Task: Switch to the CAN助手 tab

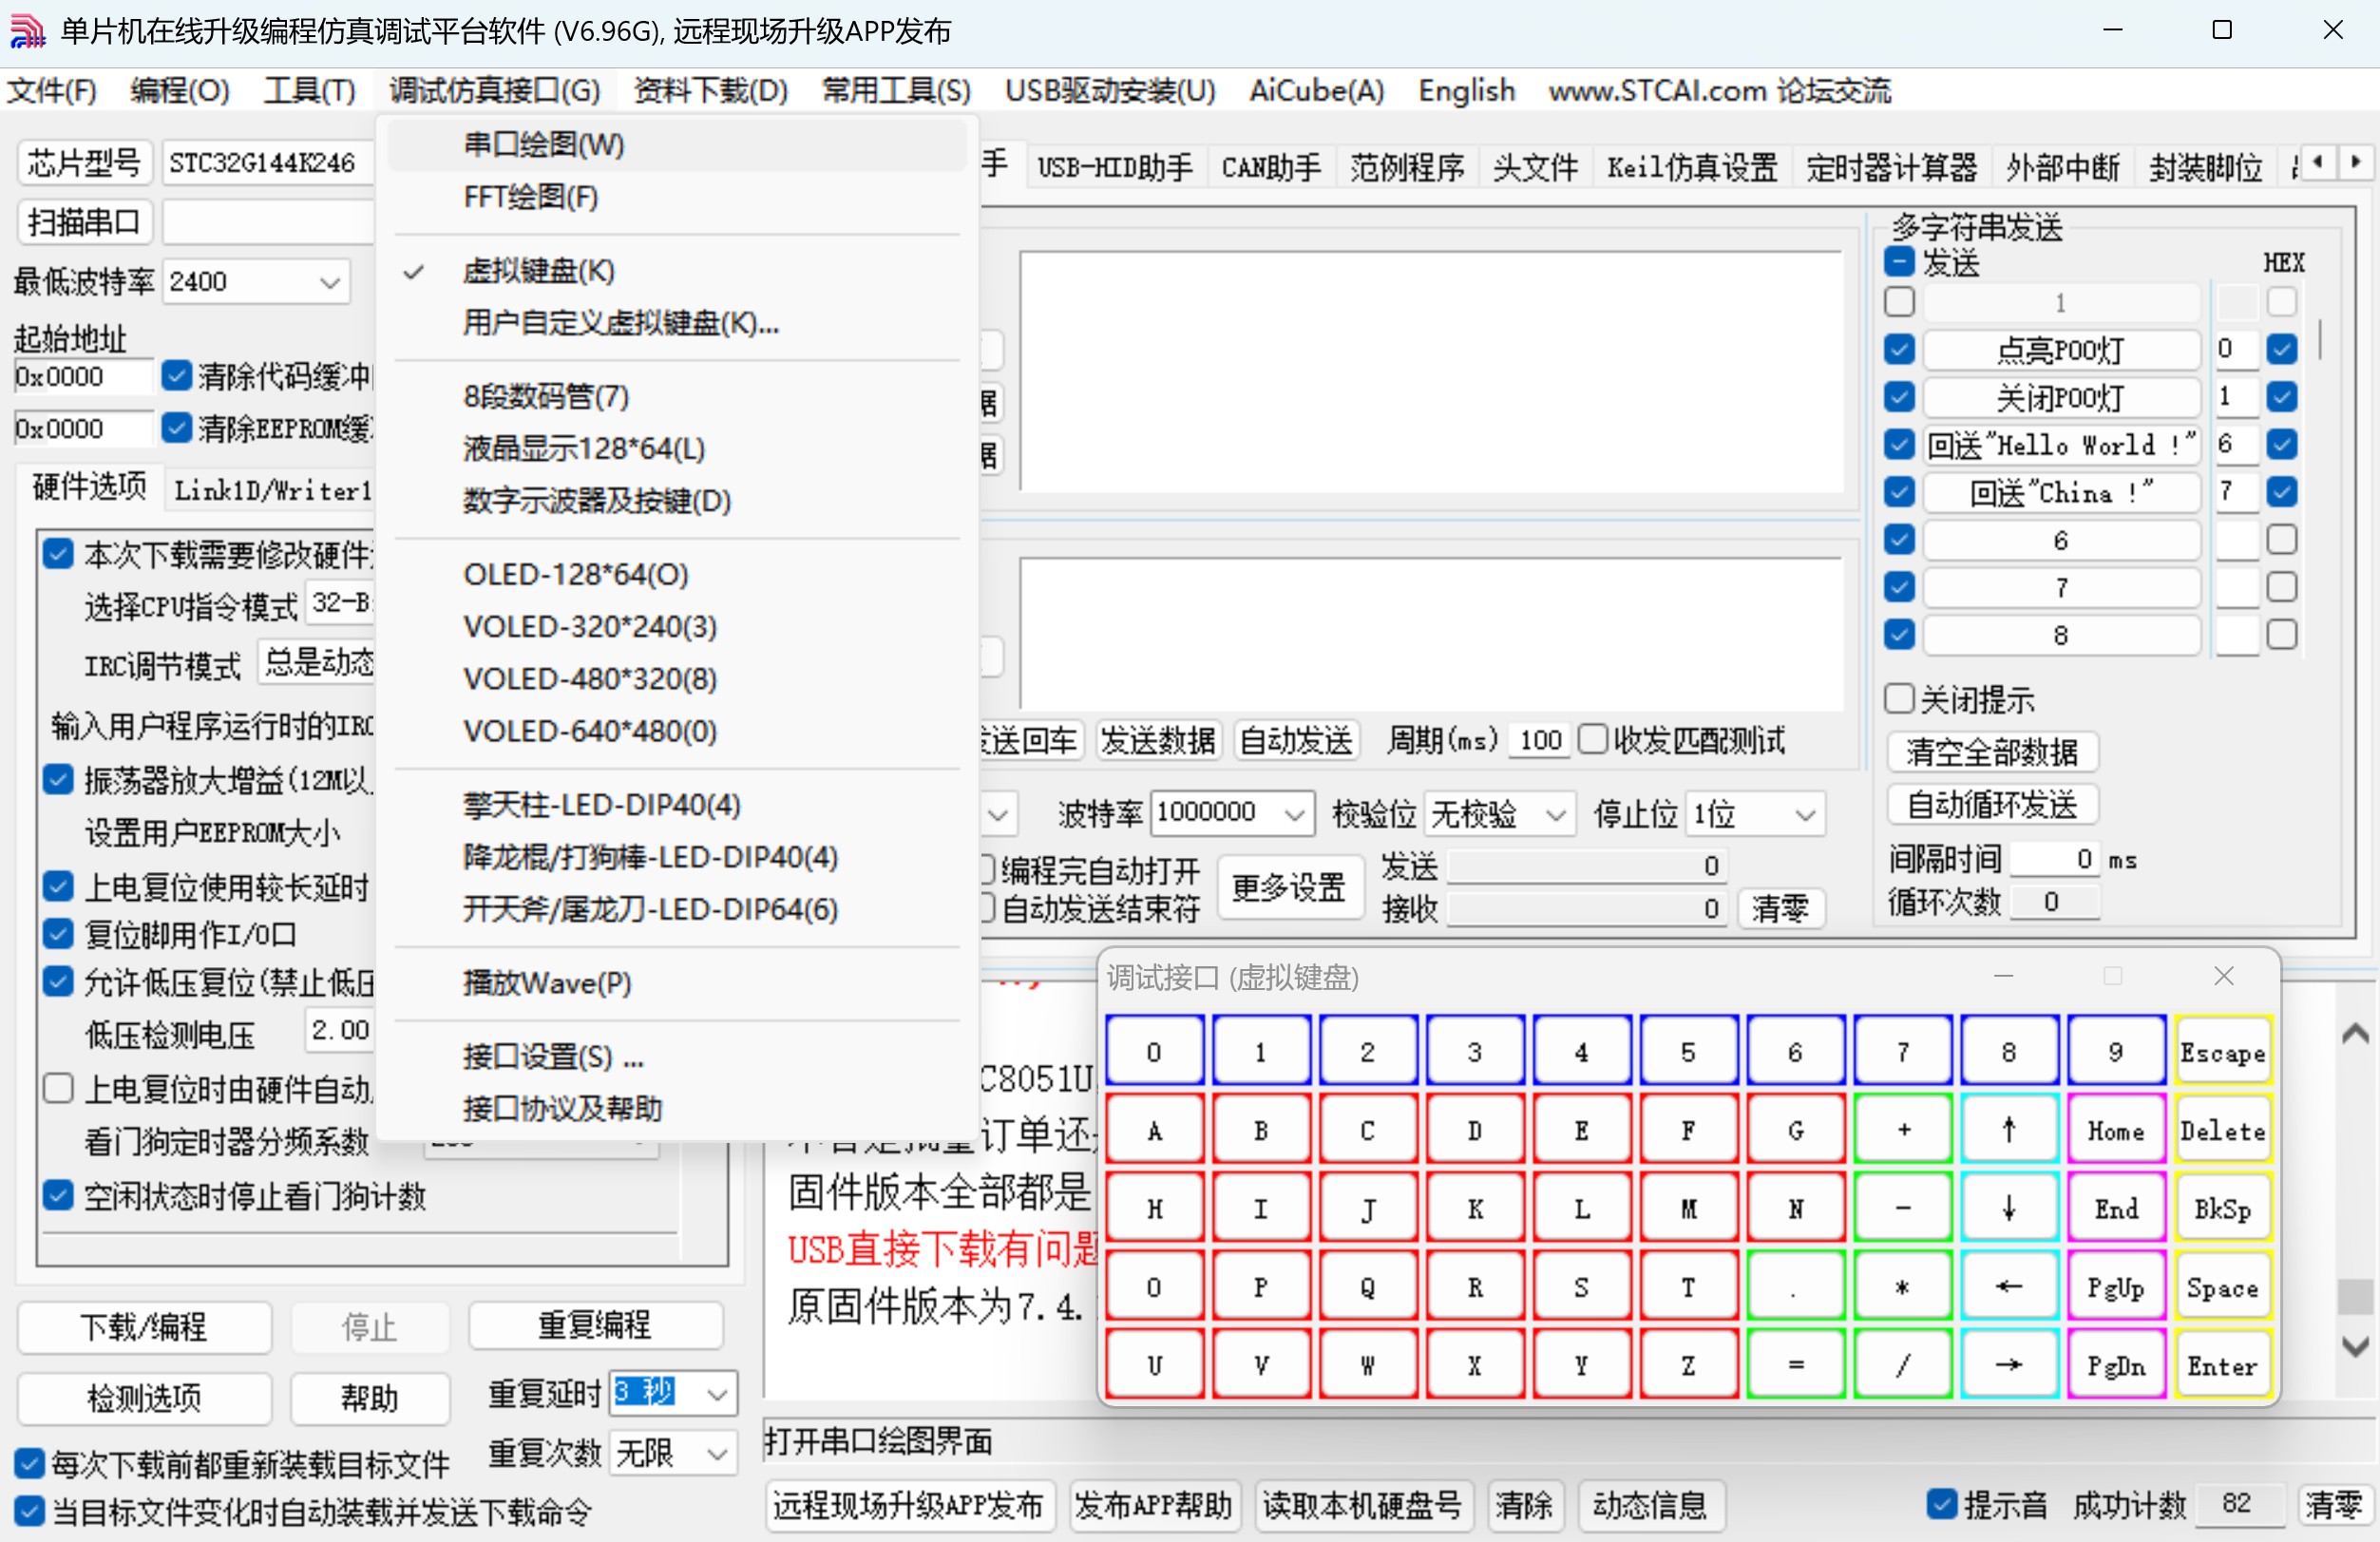Action: [x=1270, y=166]
